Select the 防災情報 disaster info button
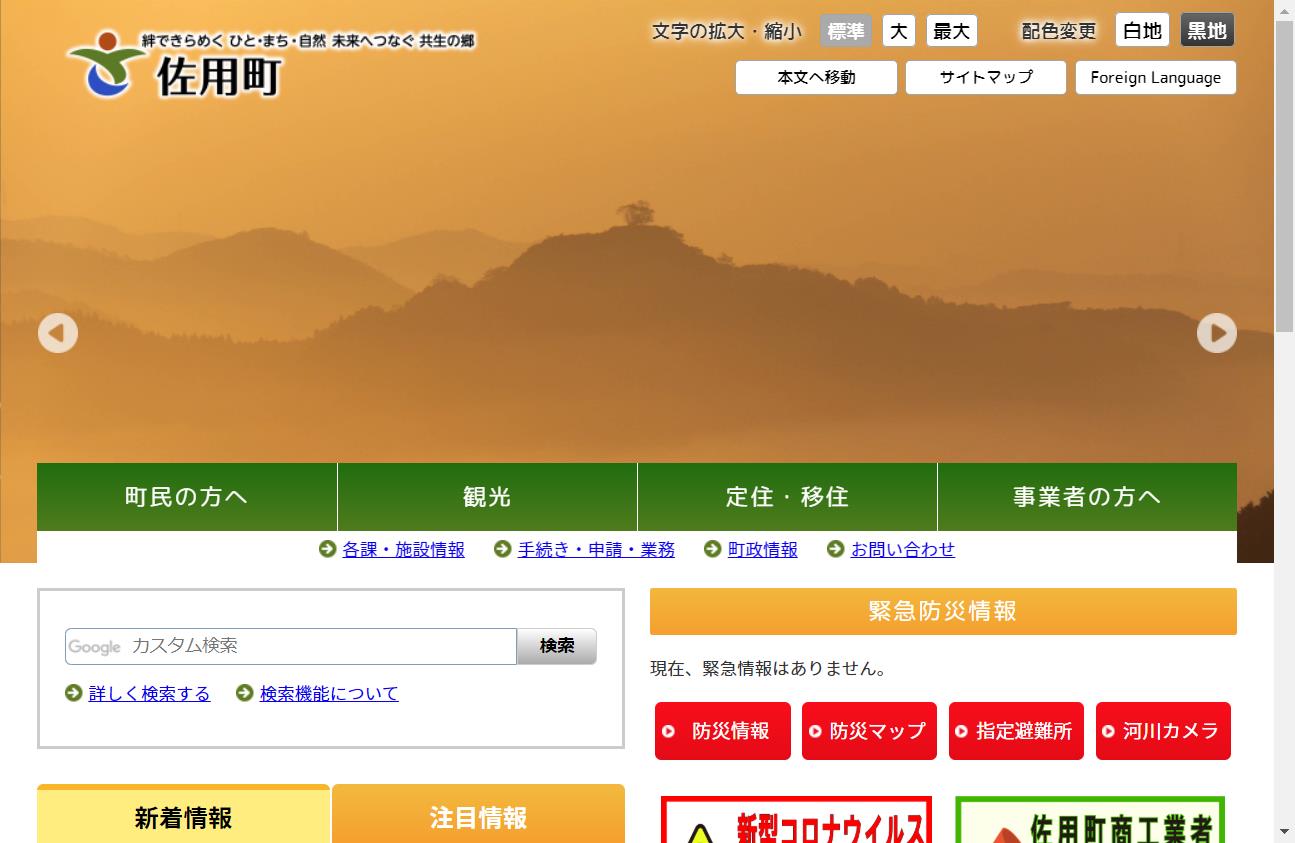 722,731
